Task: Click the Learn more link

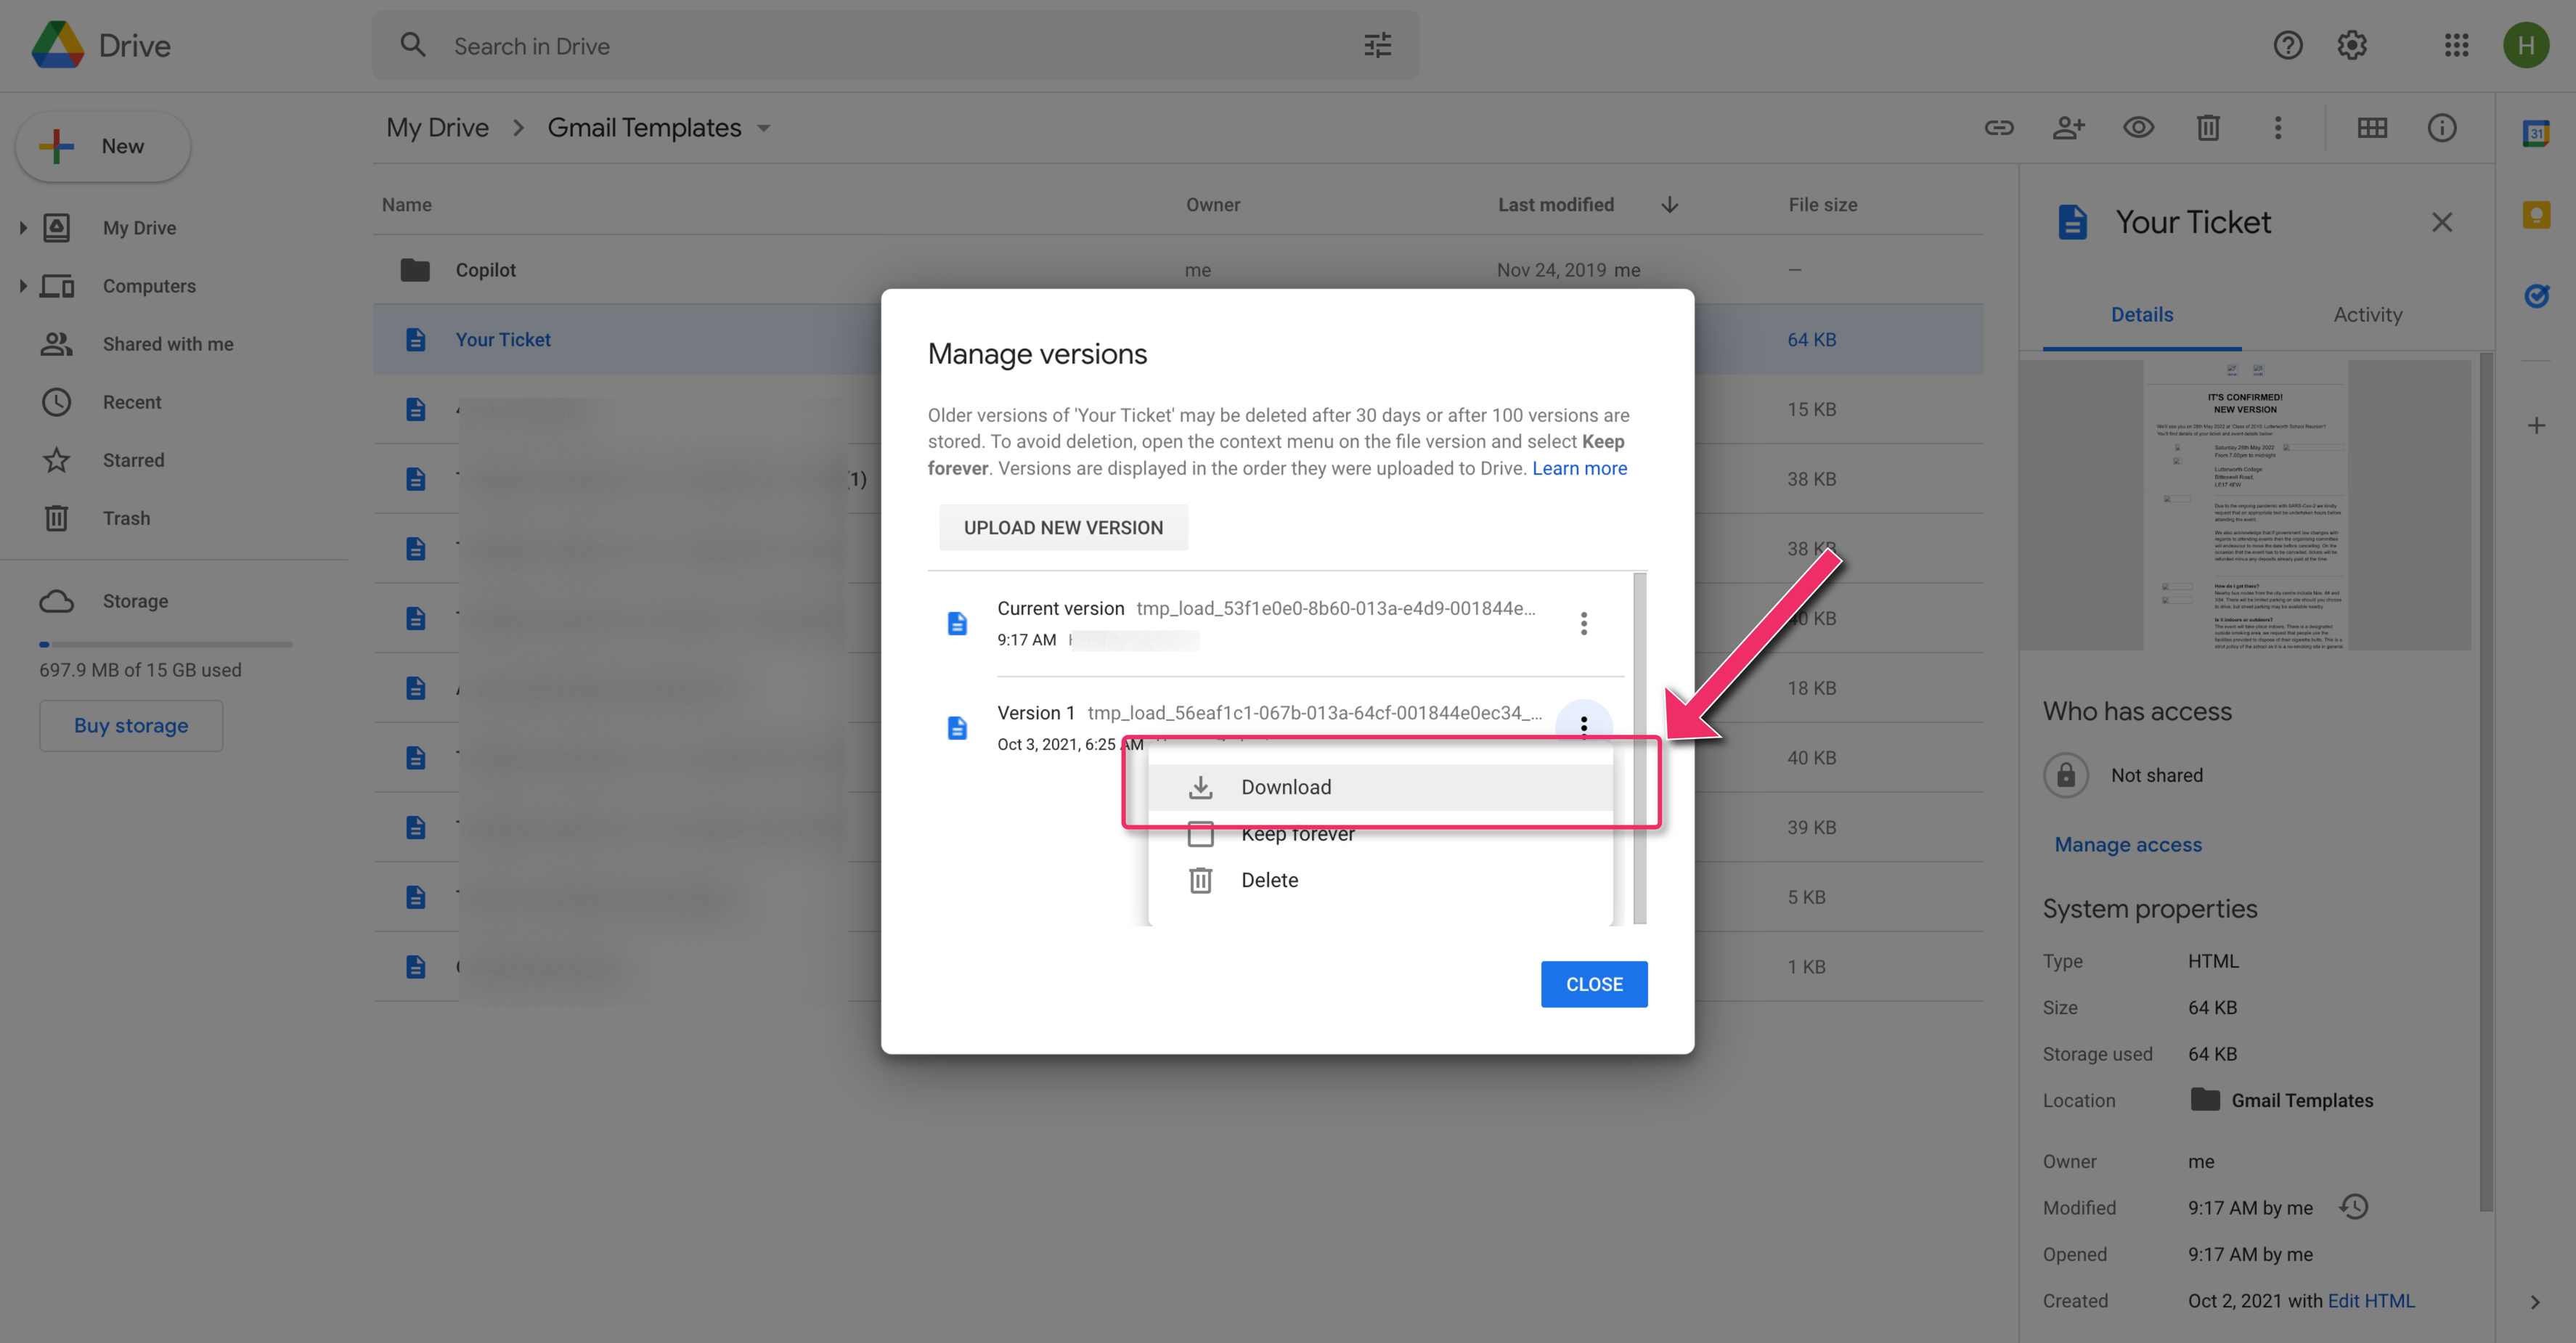Action: tap(1579, 468)
